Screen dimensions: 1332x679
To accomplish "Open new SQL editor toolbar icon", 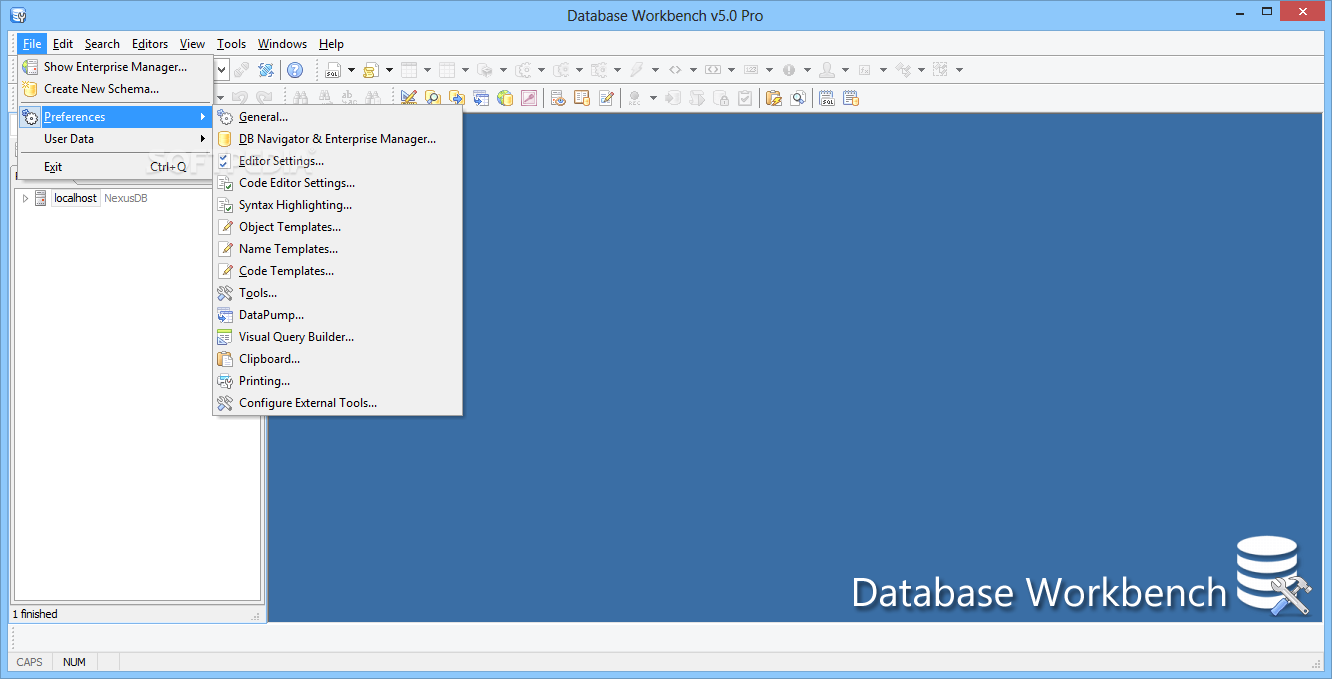I will tap(333, 70).
